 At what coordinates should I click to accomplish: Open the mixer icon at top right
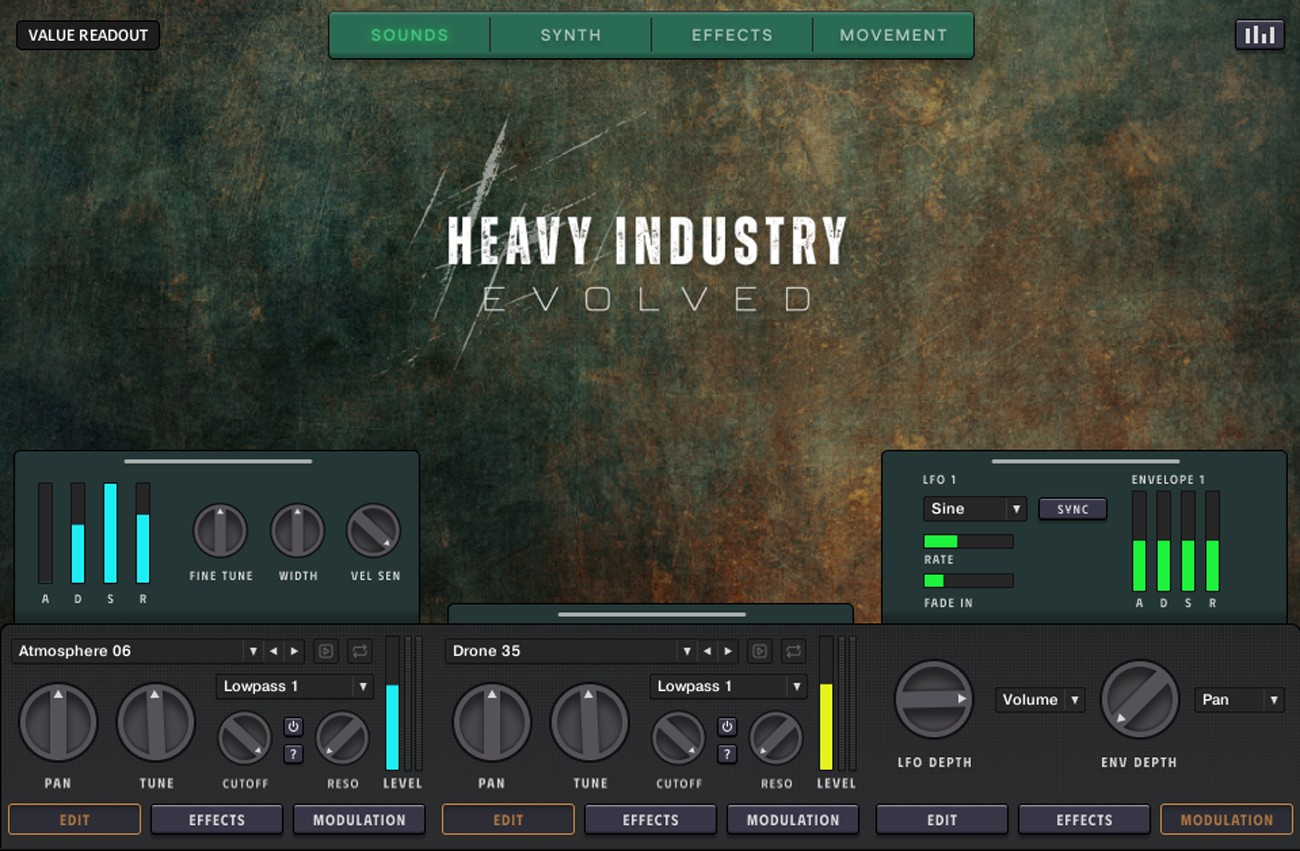1259,34
